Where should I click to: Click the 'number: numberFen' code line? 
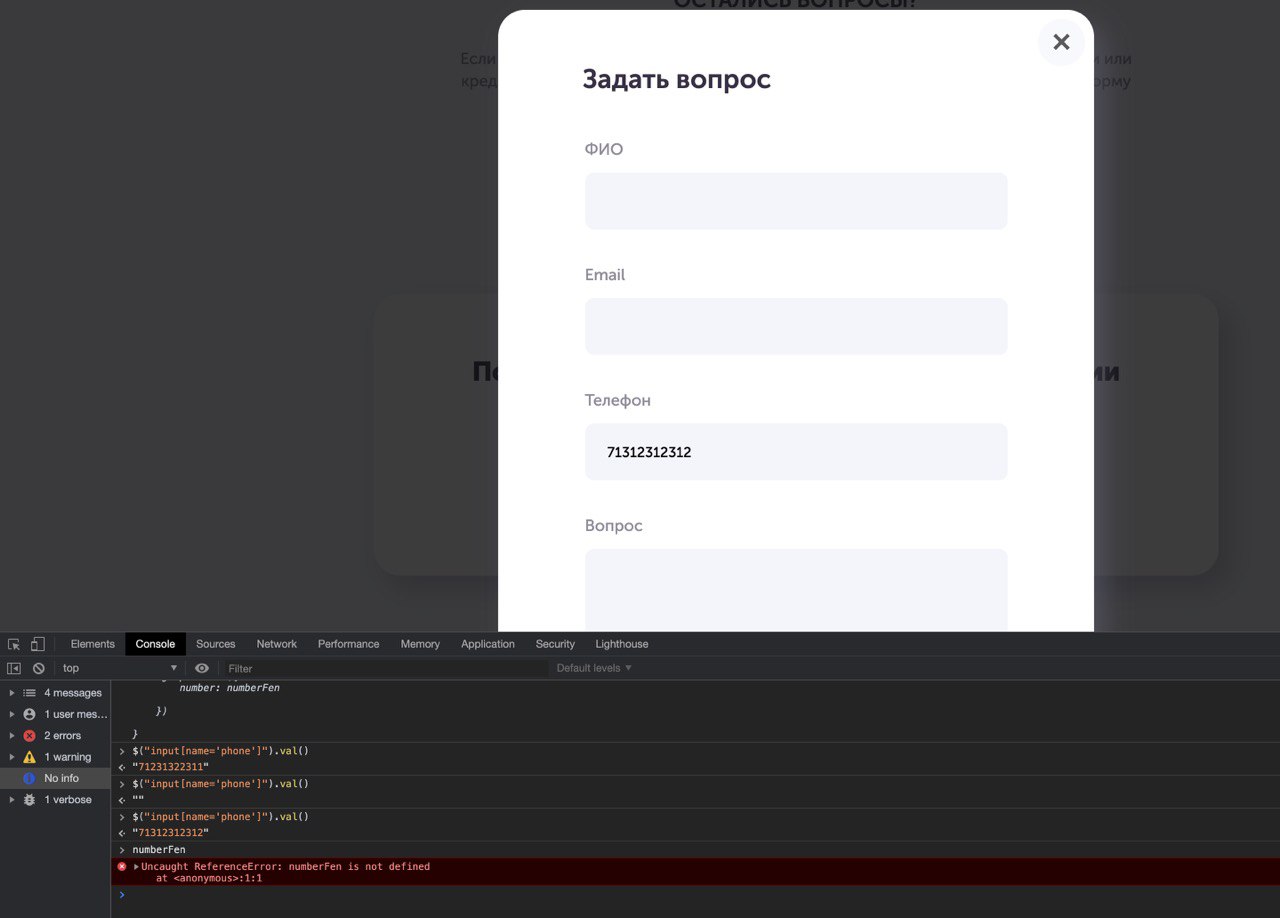[229, 688]
